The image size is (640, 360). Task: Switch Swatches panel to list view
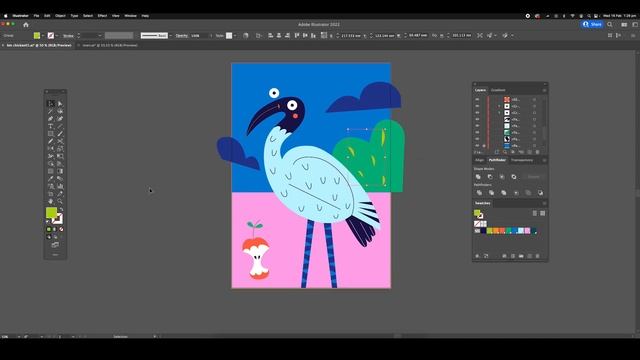(535, 213)
